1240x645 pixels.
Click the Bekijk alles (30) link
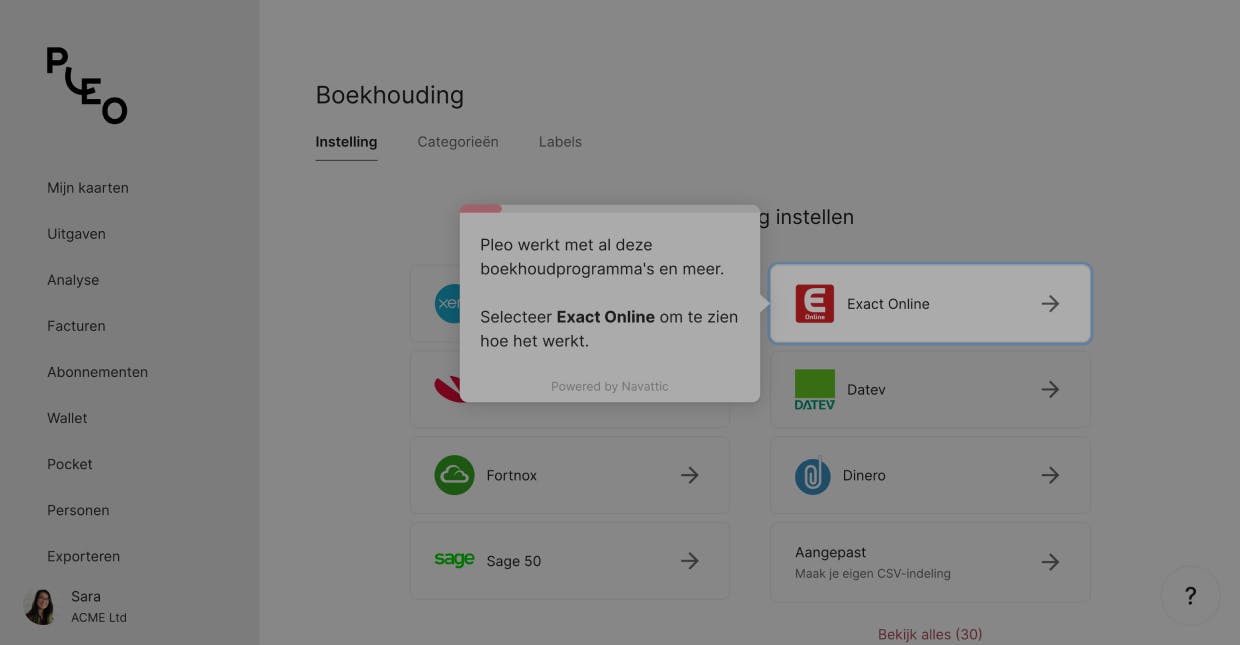pyautogui.click(x=930, y=634)
